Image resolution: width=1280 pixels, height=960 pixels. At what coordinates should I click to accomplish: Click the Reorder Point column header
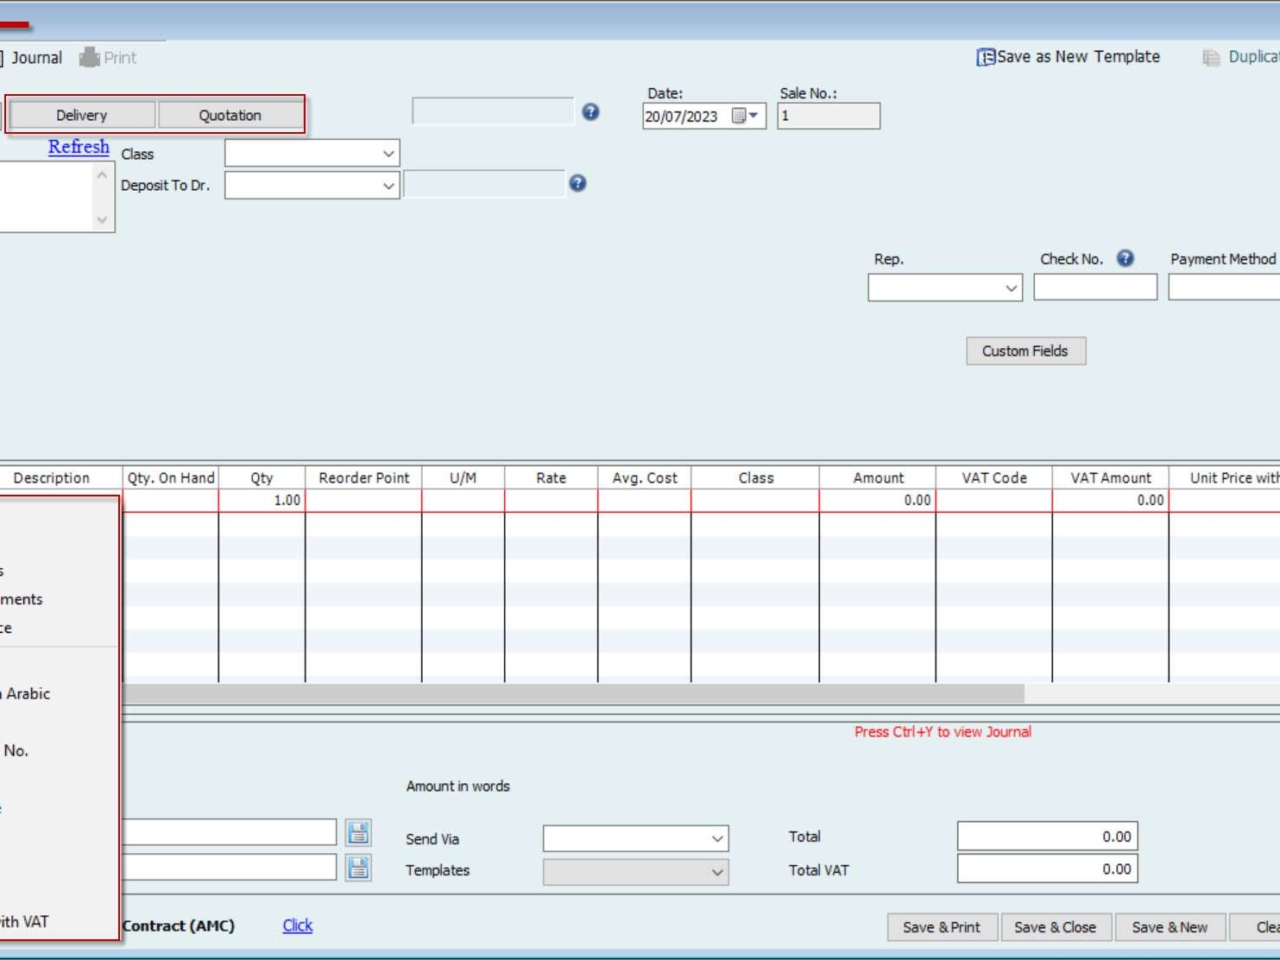pos(364,478)
